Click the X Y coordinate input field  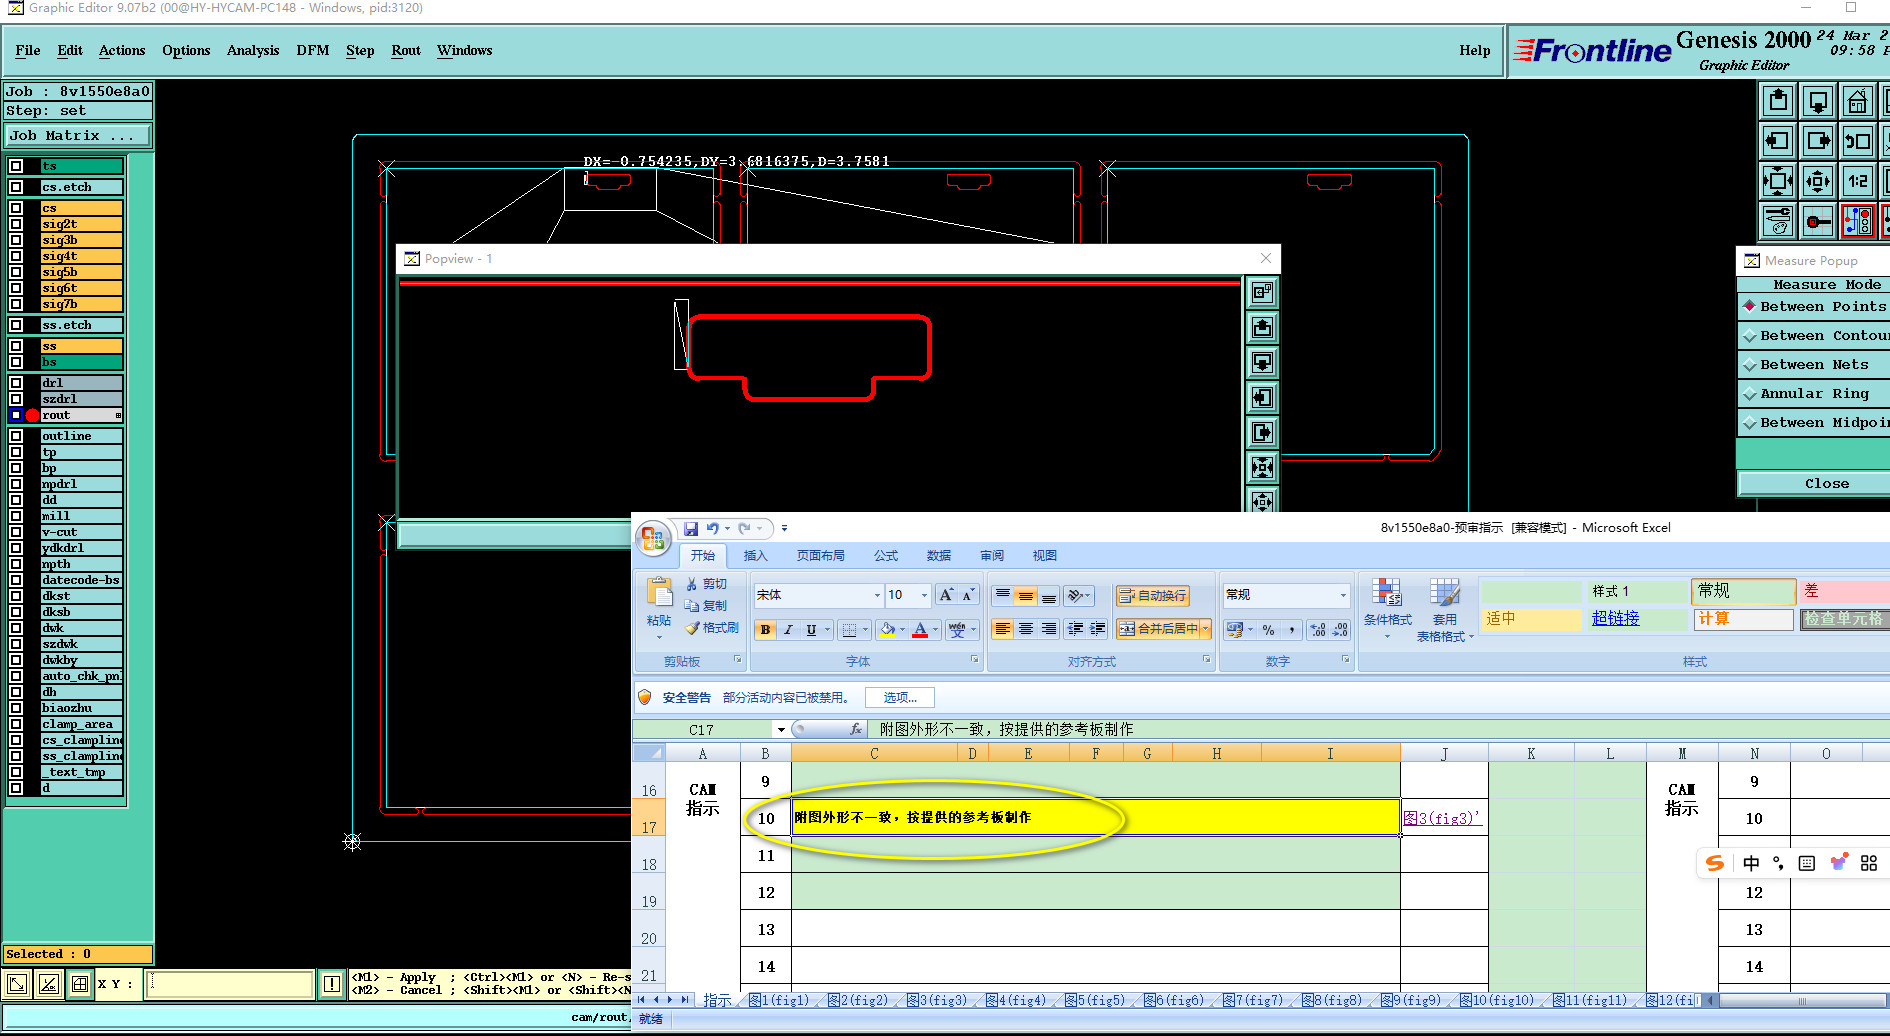tap(230, 984)
